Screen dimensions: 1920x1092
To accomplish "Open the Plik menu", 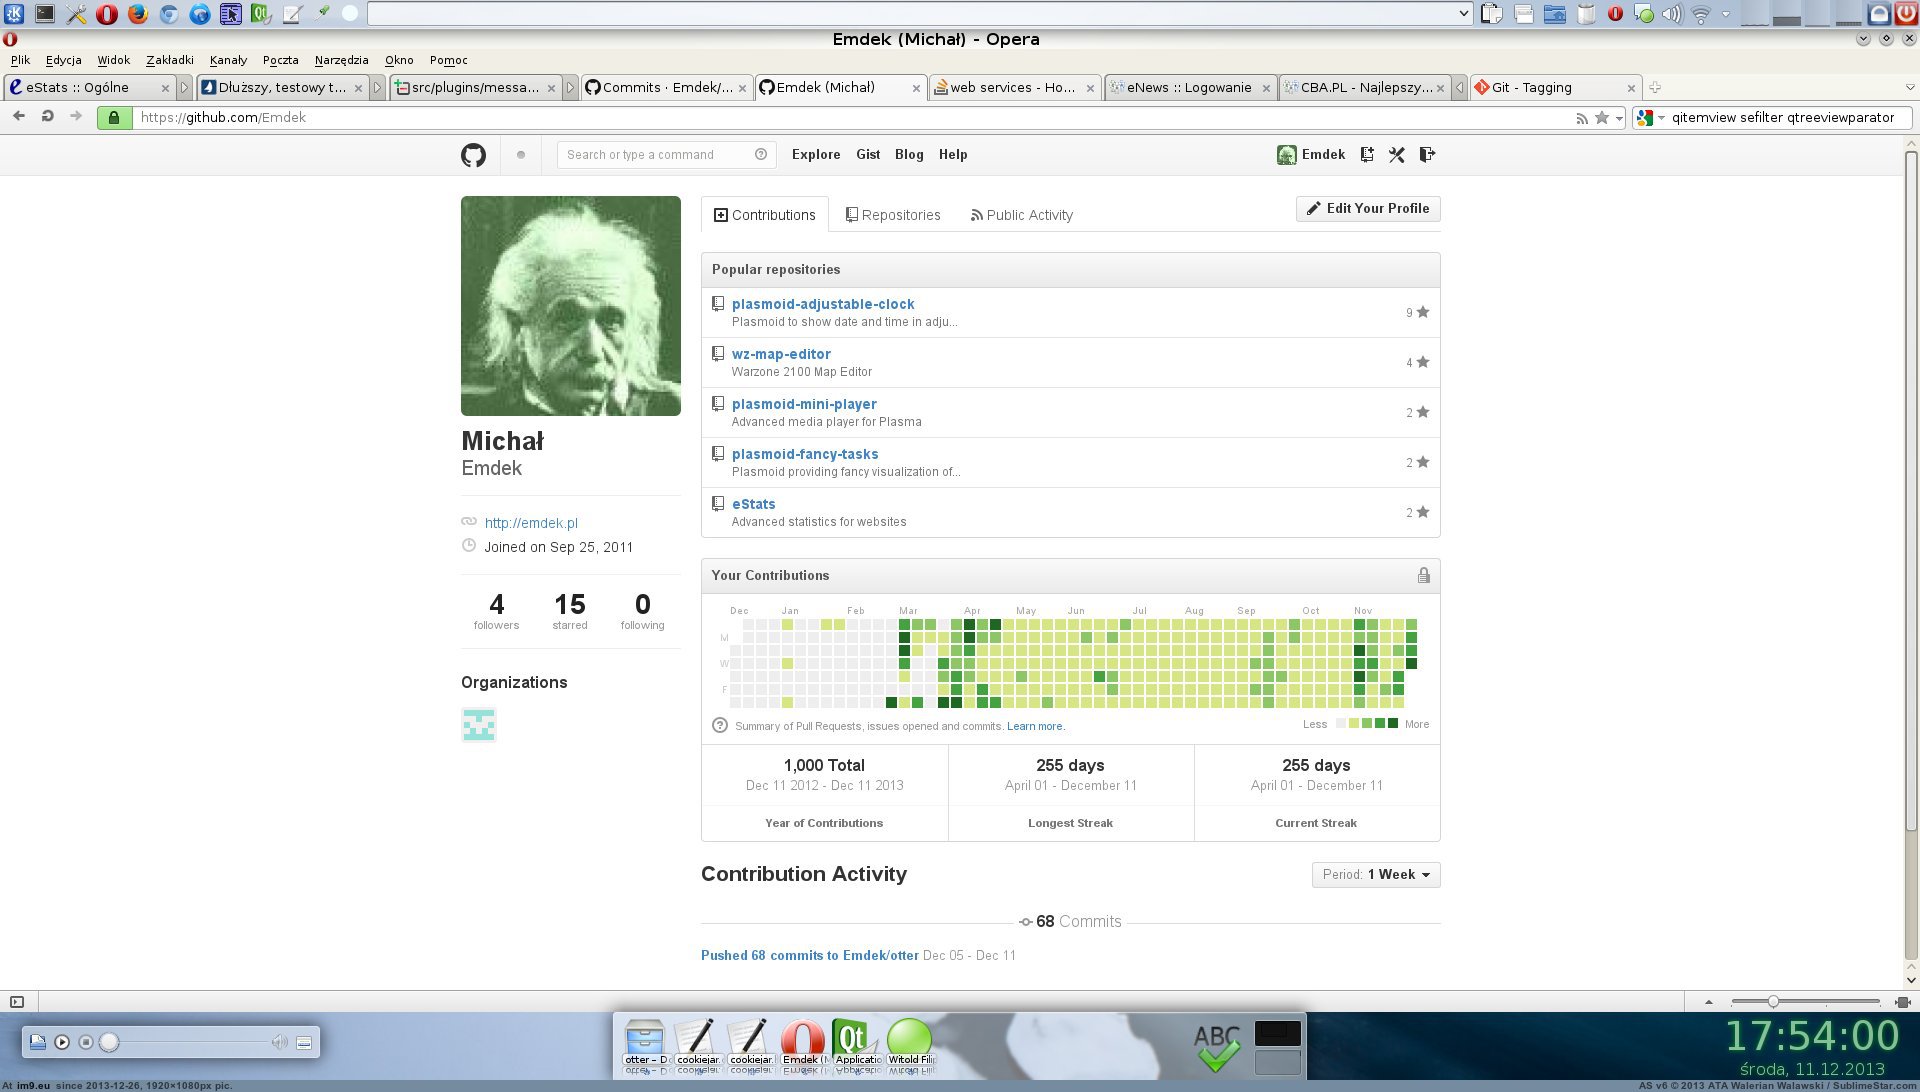I will pos(21,60).
